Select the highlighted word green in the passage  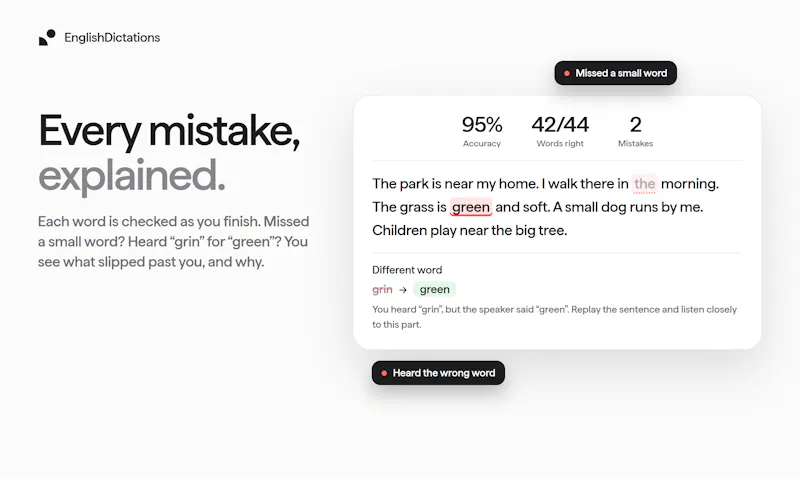[471, 207]
